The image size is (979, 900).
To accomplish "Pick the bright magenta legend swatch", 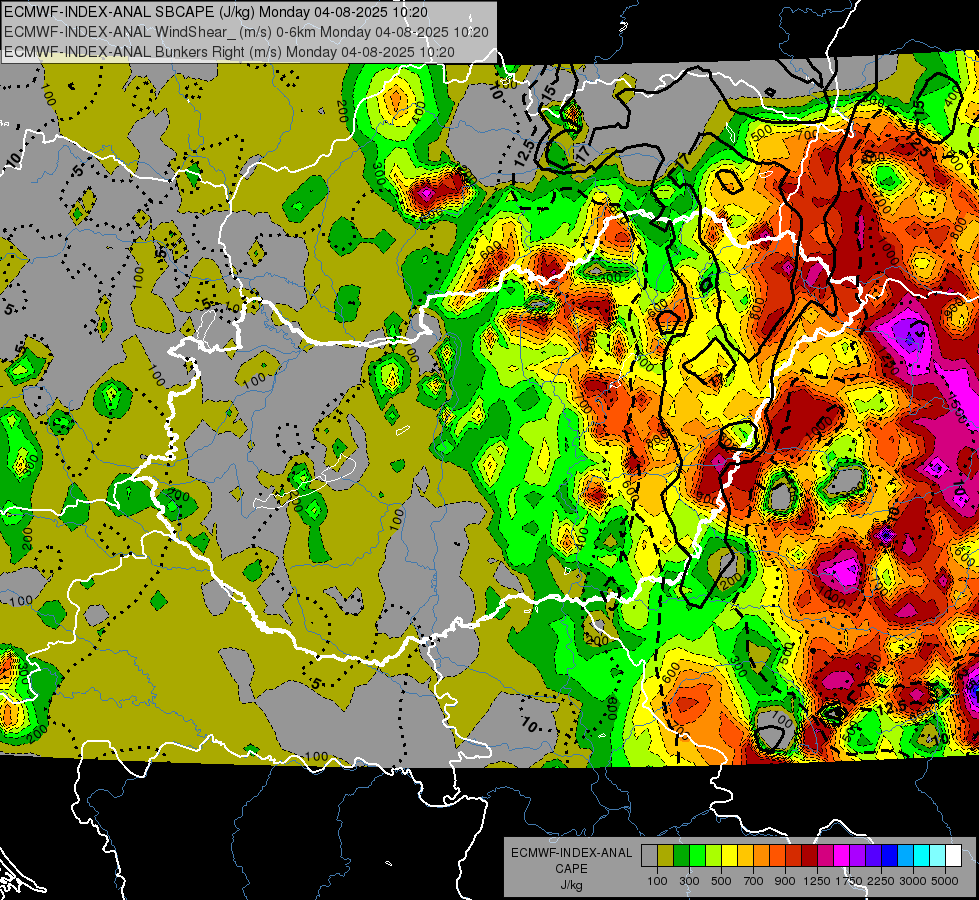I will tap(842, 855).
